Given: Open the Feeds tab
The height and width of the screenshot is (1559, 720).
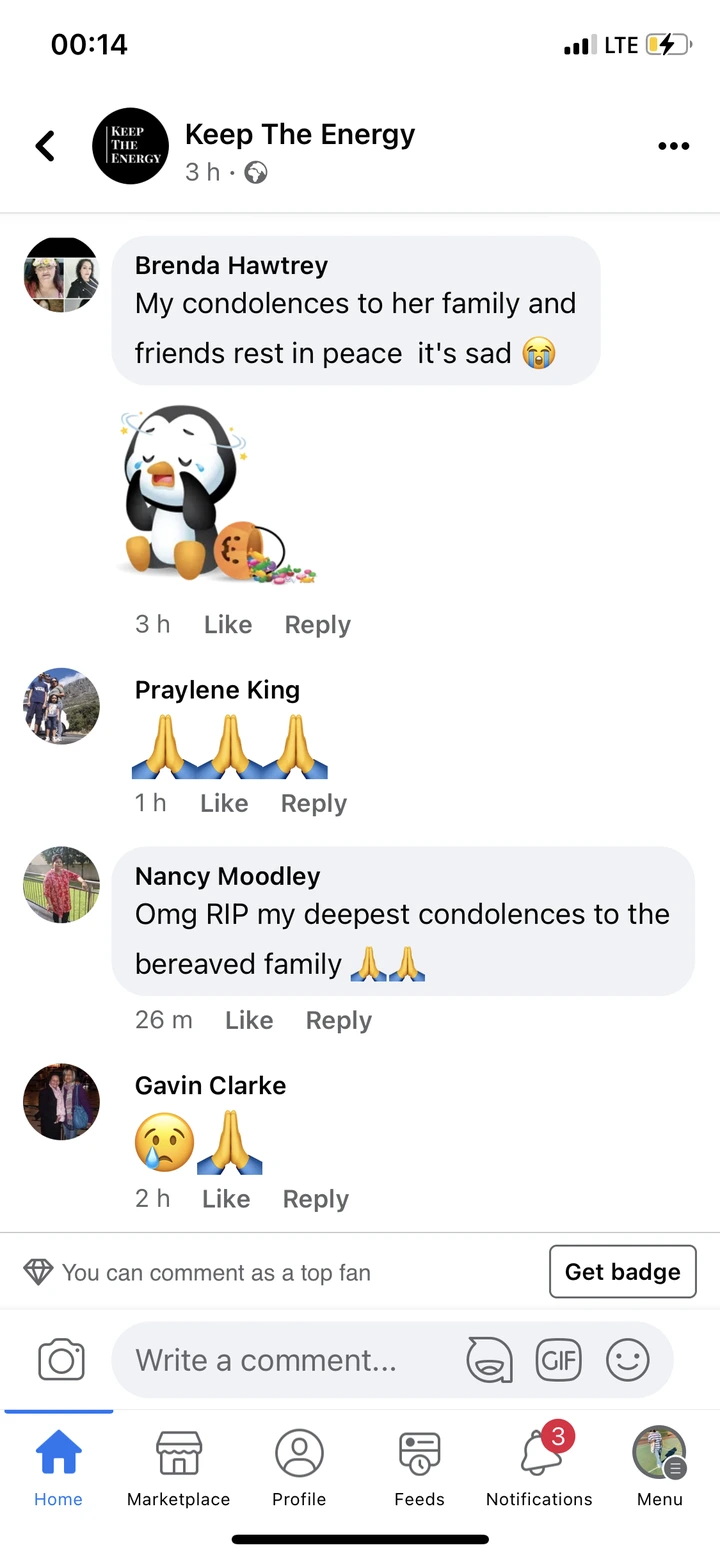Looking at the screenshot, I should point(419,1468).
